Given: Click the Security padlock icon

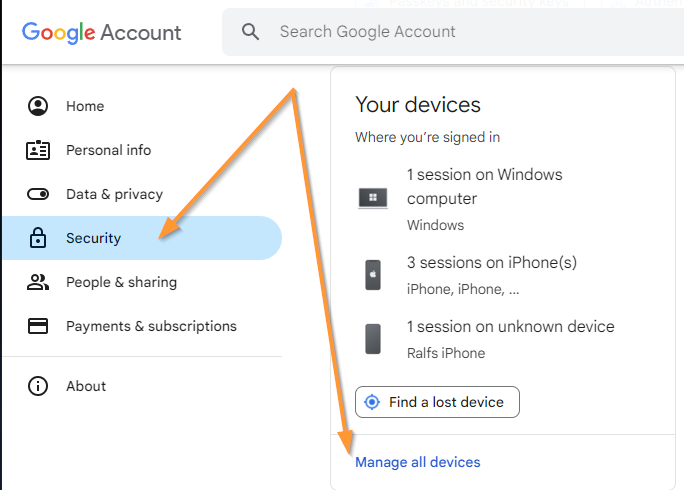Looking at the screenshot, I should coord(38,238).
